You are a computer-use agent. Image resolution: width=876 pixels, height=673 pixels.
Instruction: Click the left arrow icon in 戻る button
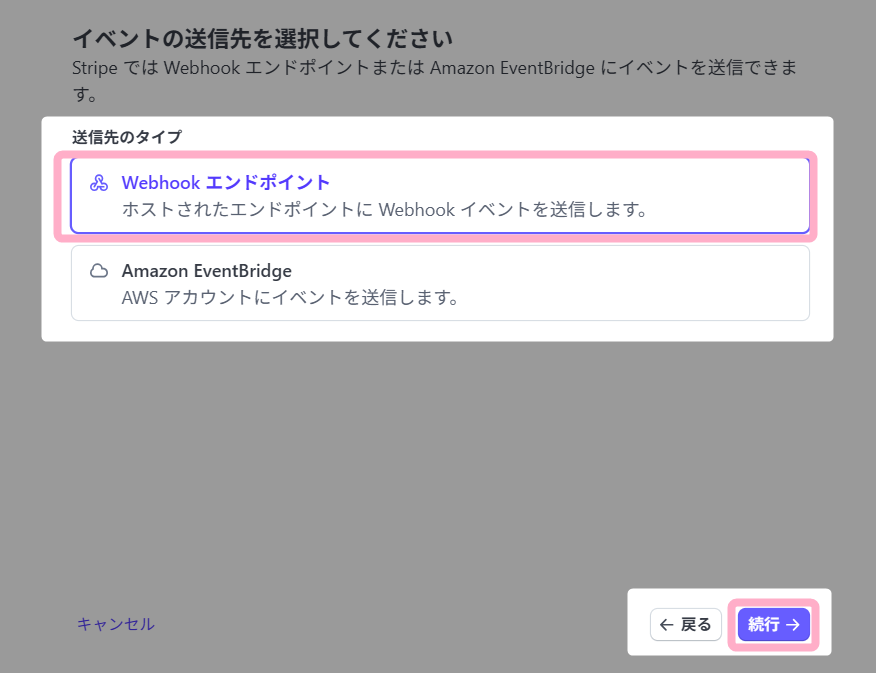click(x=667, y=625)
